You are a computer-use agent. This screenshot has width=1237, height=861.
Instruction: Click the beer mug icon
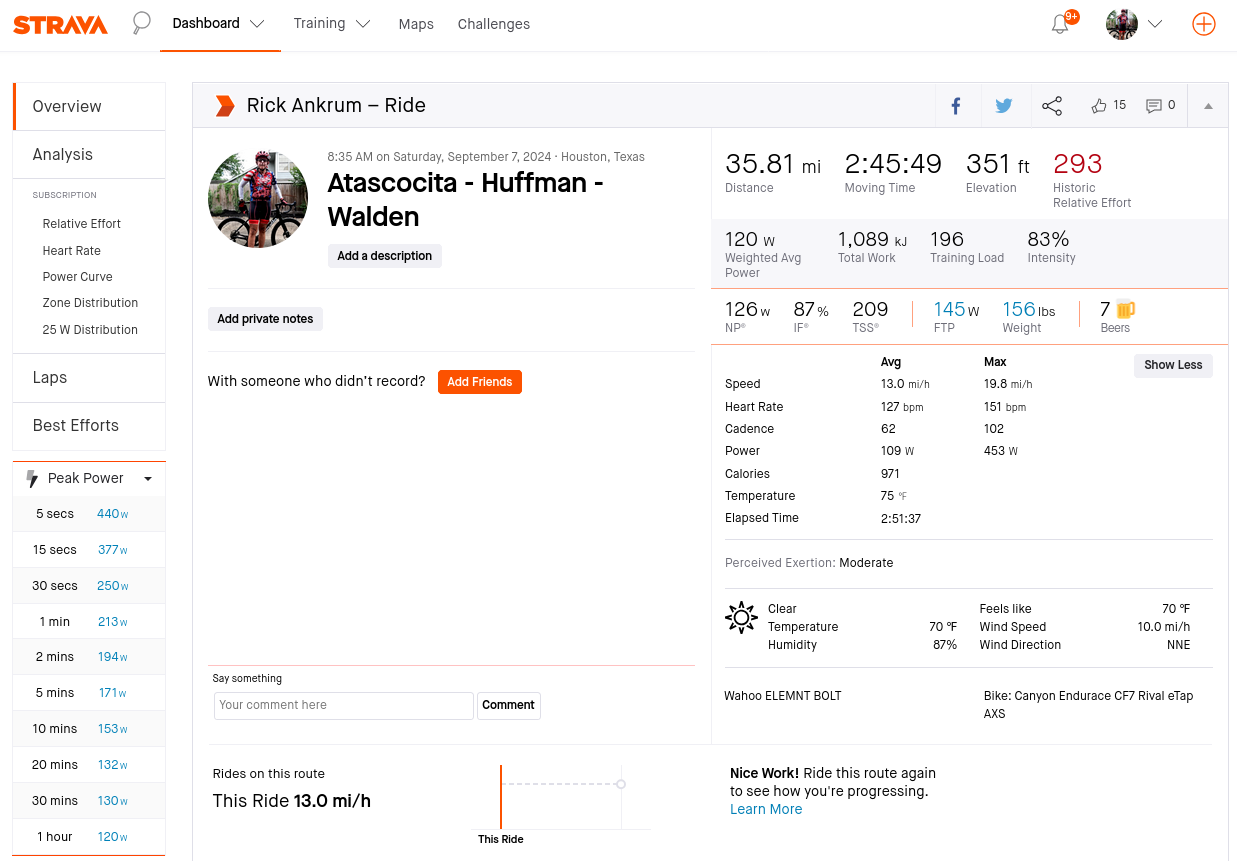click(1126, 309)
